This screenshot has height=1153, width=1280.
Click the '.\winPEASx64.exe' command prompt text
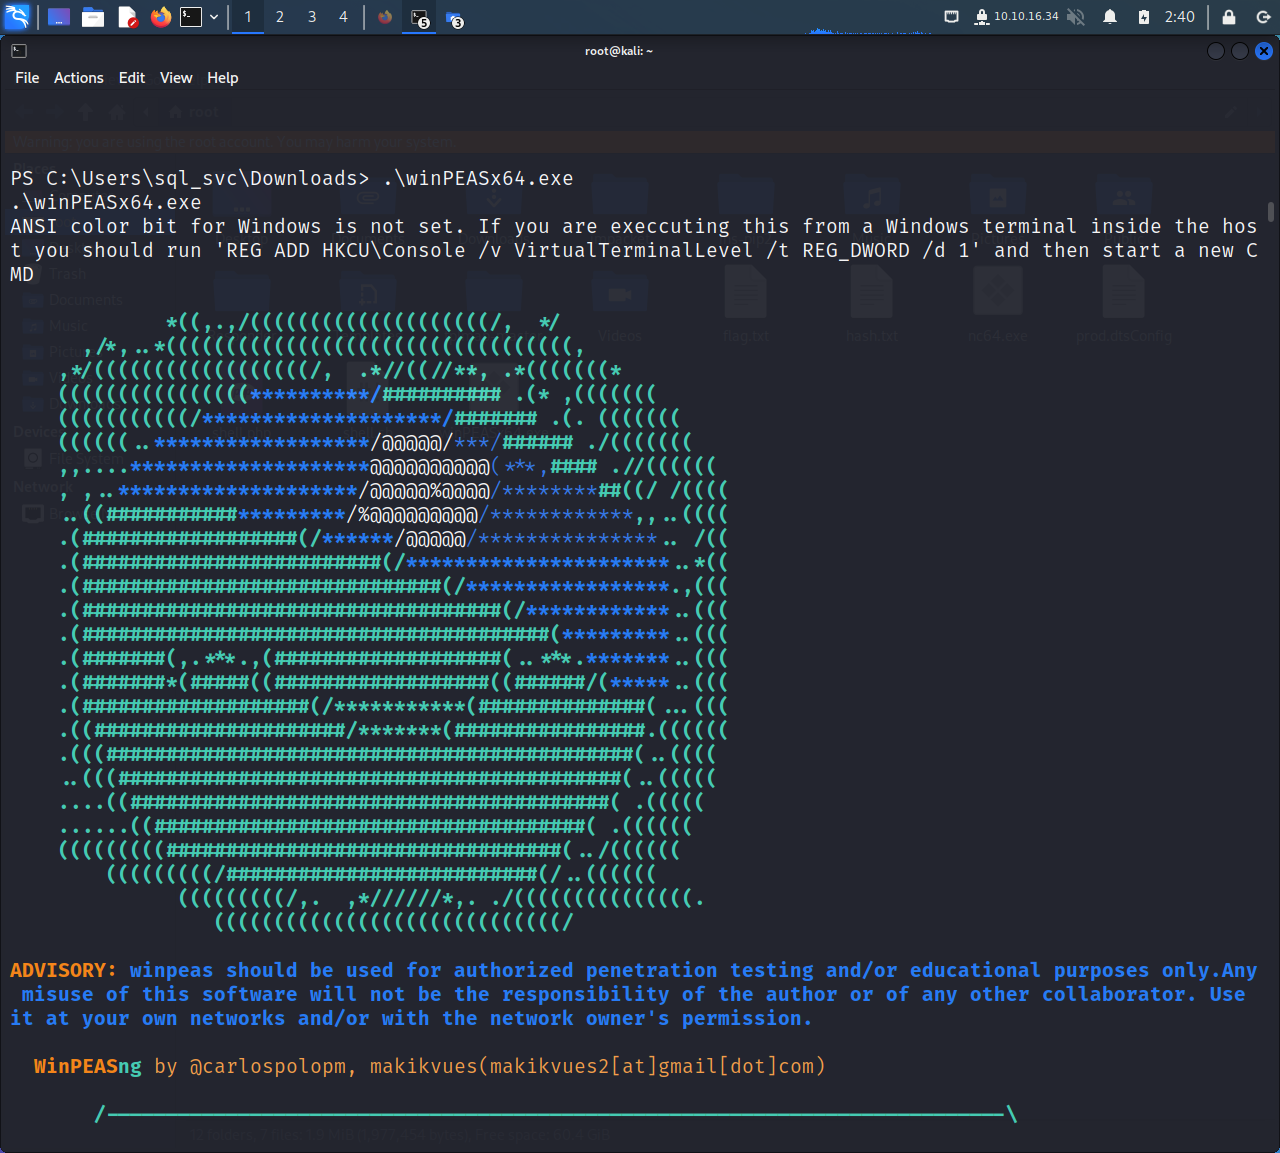point(478,179)
